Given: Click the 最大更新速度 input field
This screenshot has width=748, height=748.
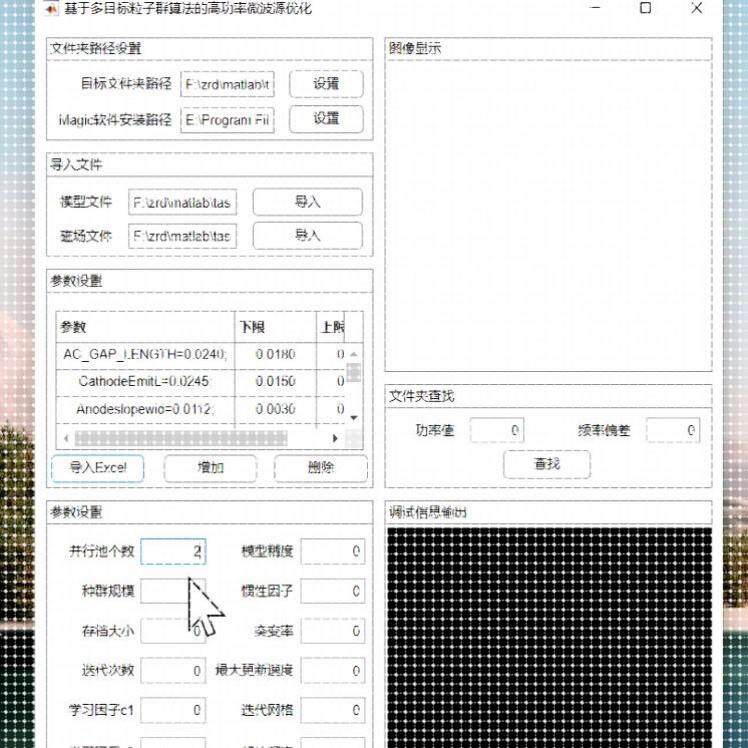Looking at the screenshot, I should (333, 671).
